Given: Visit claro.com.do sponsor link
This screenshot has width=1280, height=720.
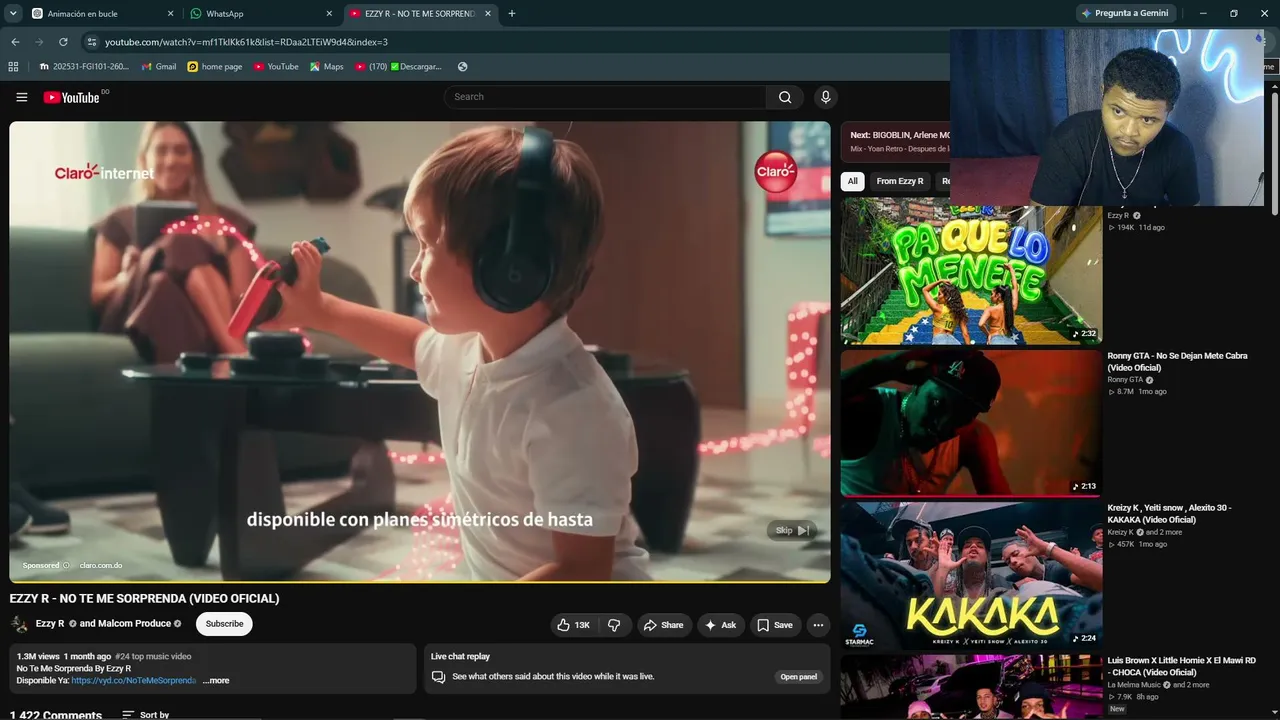Looking at the screenshot, I should (101, 566).
